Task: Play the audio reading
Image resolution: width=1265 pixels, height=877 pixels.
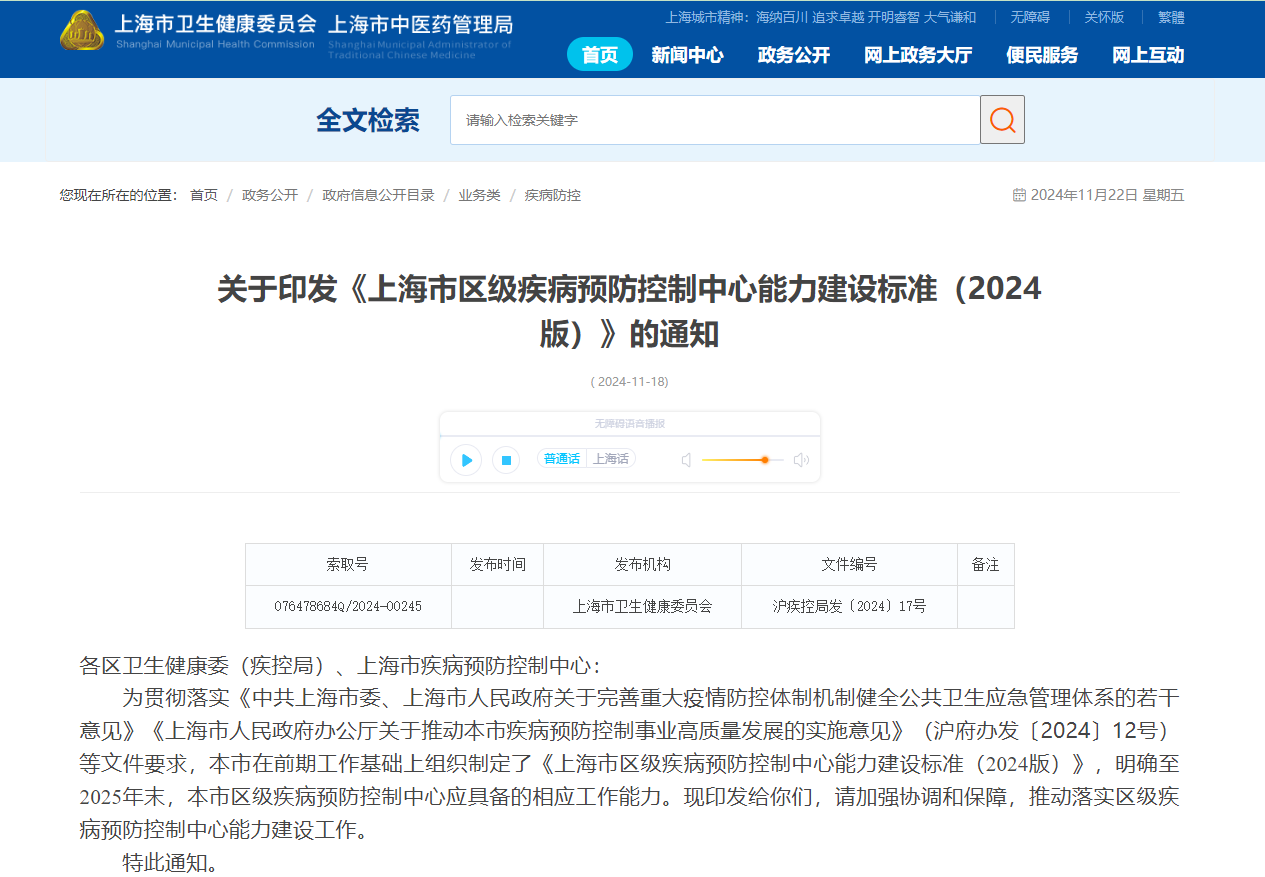Action: 466,460
